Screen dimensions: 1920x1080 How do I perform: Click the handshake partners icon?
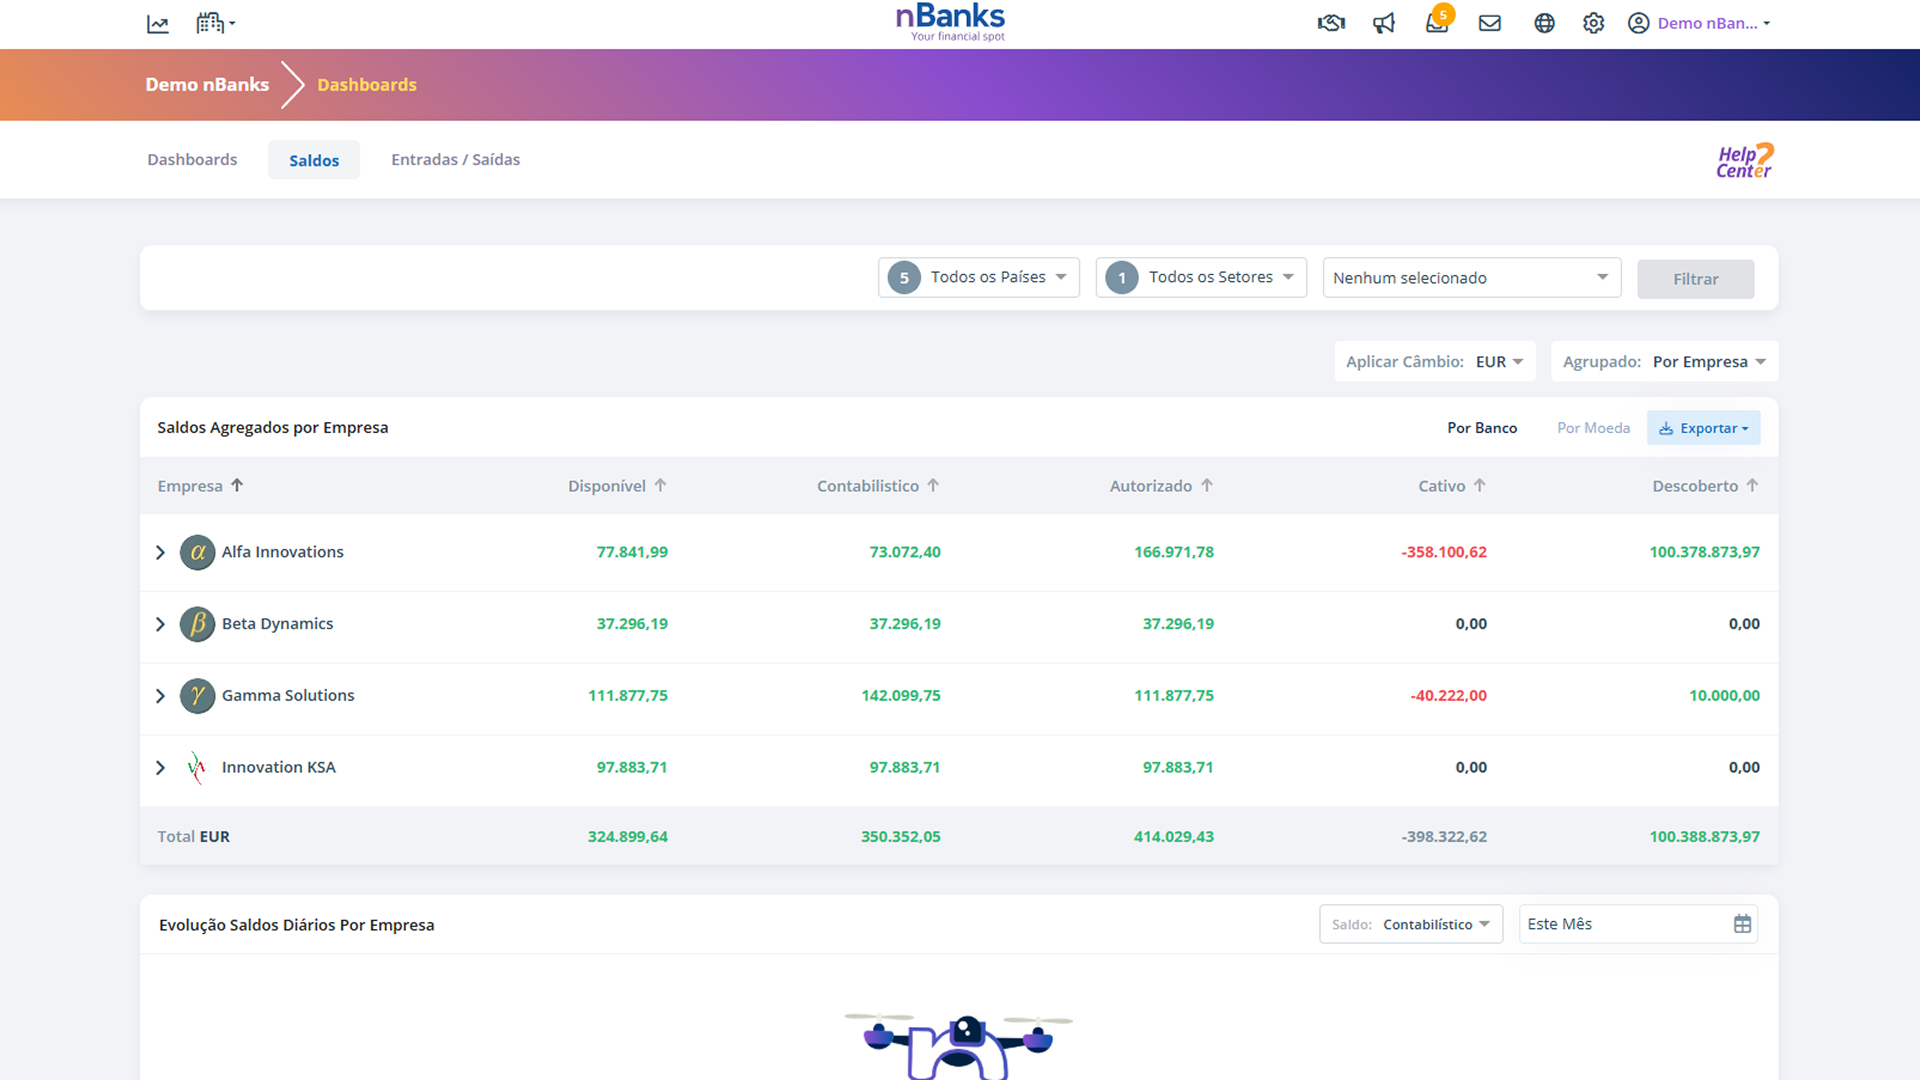point(1331,23)
